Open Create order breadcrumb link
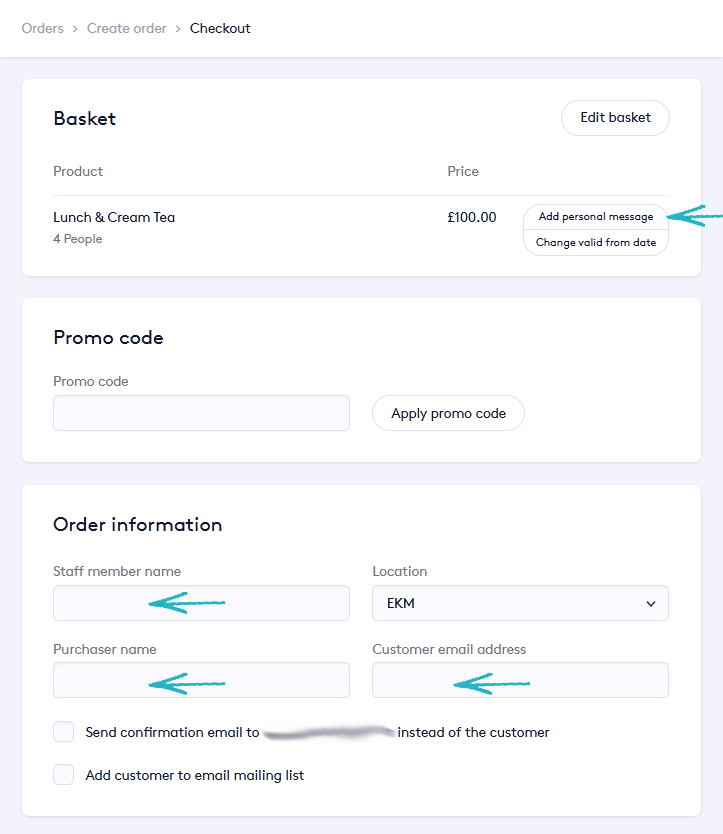The image size is (723, 834). tap(127, 28)
